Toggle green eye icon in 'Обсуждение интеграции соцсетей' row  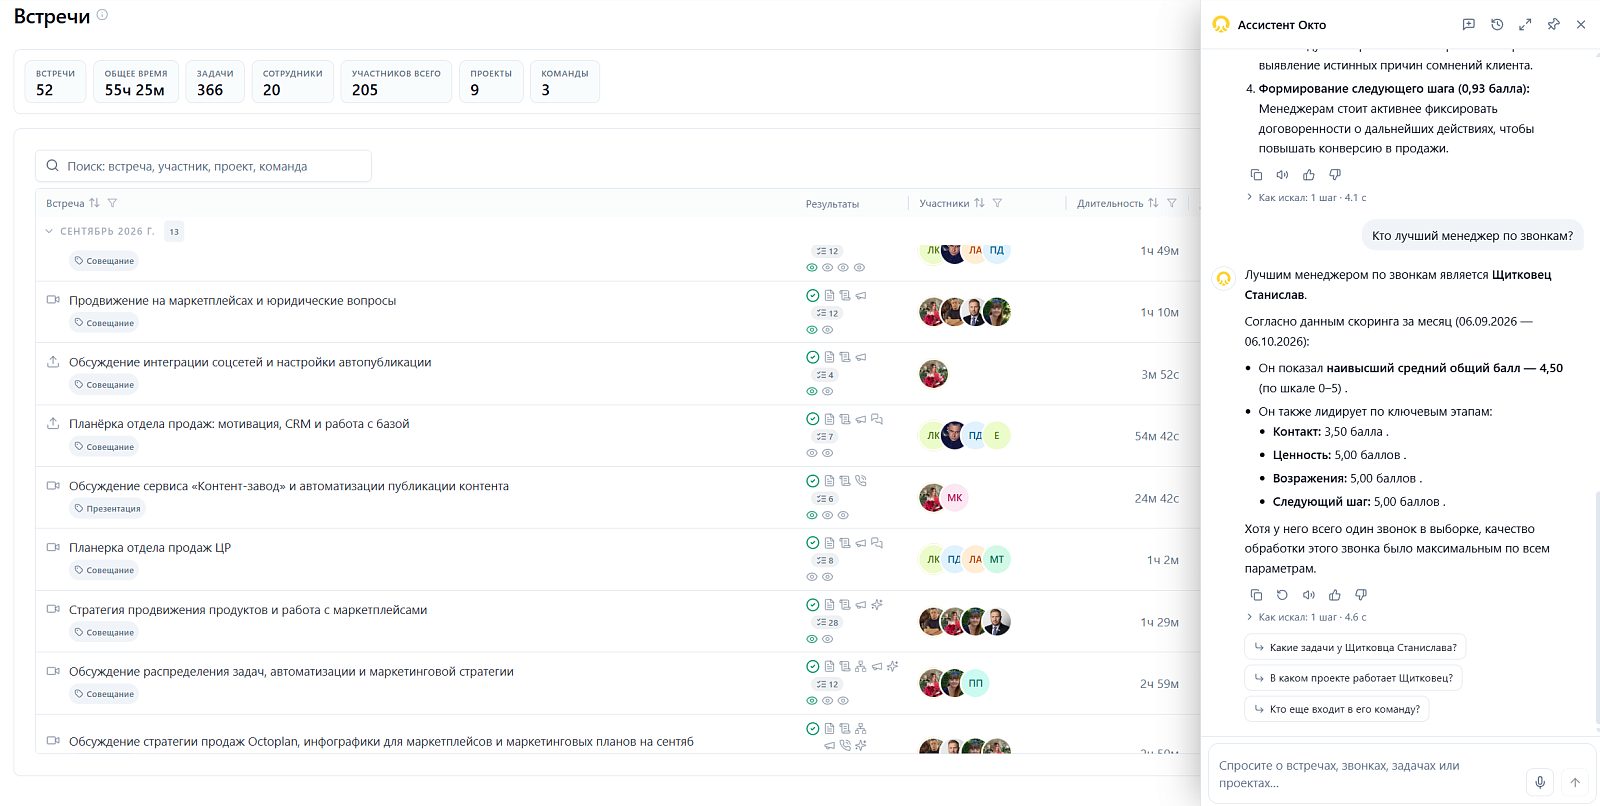pyautogui.click(x=812, y=392)
